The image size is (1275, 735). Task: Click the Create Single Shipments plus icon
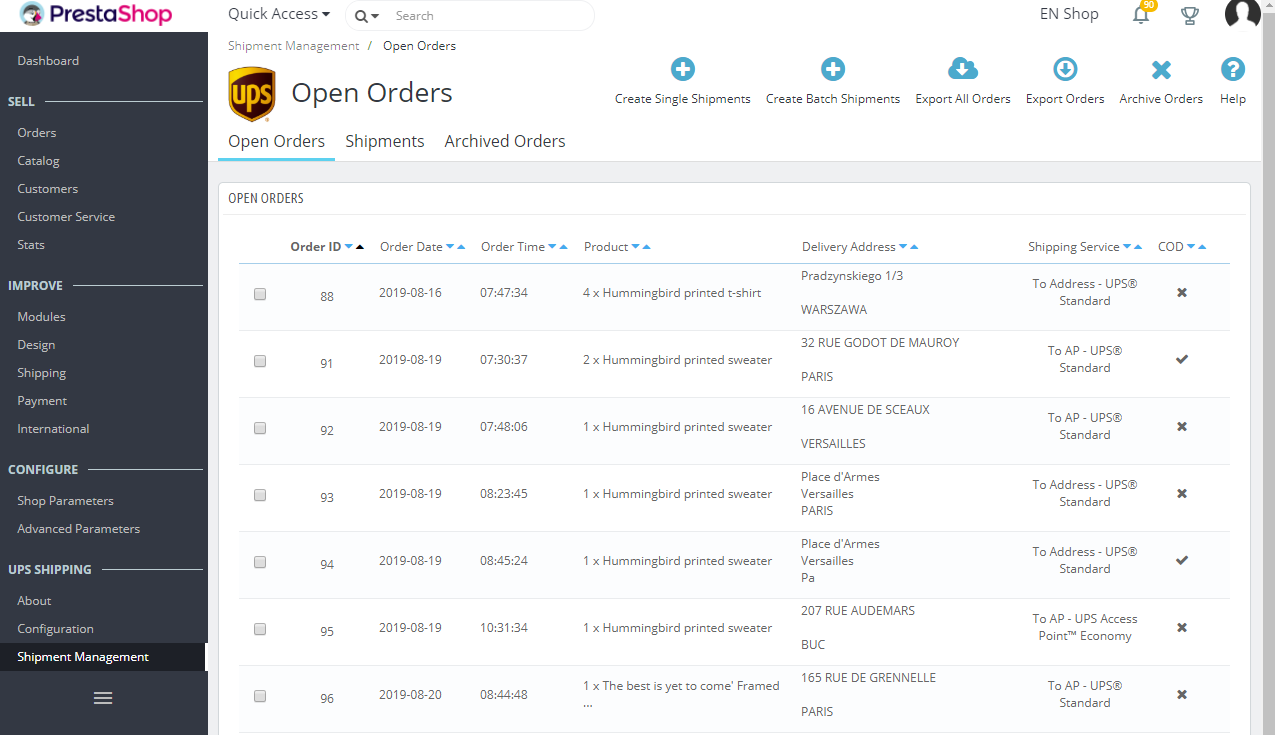pyautogui.click(x=683, y=69)
